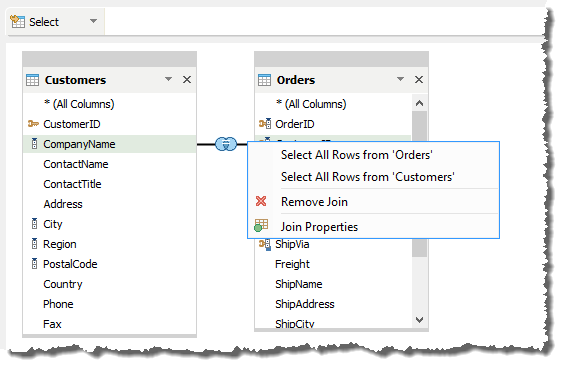Click the Orders table grid icon

[264, 80]
